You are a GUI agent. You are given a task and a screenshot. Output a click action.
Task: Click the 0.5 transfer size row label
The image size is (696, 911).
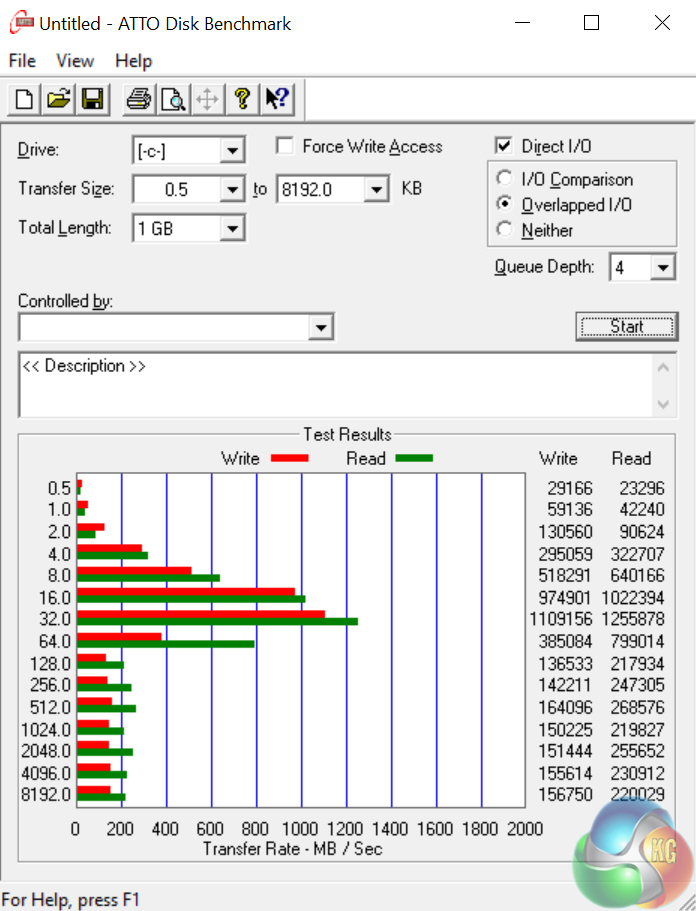click(59, 489)
